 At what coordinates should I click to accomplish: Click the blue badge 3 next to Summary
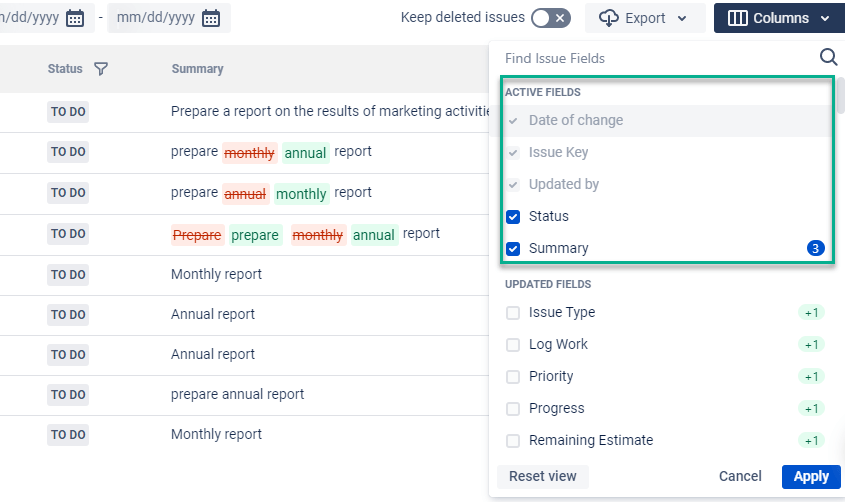815,248
